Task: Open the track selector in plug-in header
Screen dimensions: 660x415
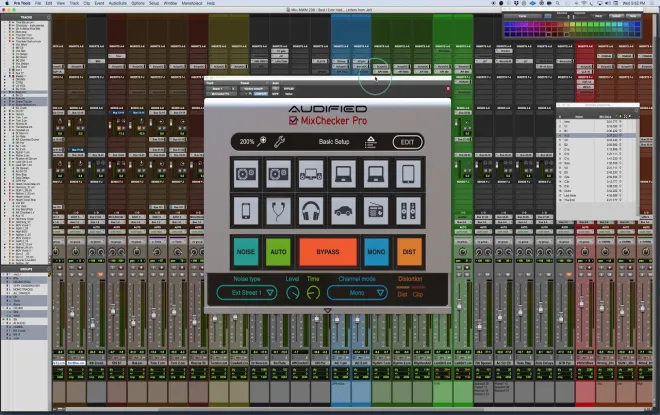Action: coord(218,89)
